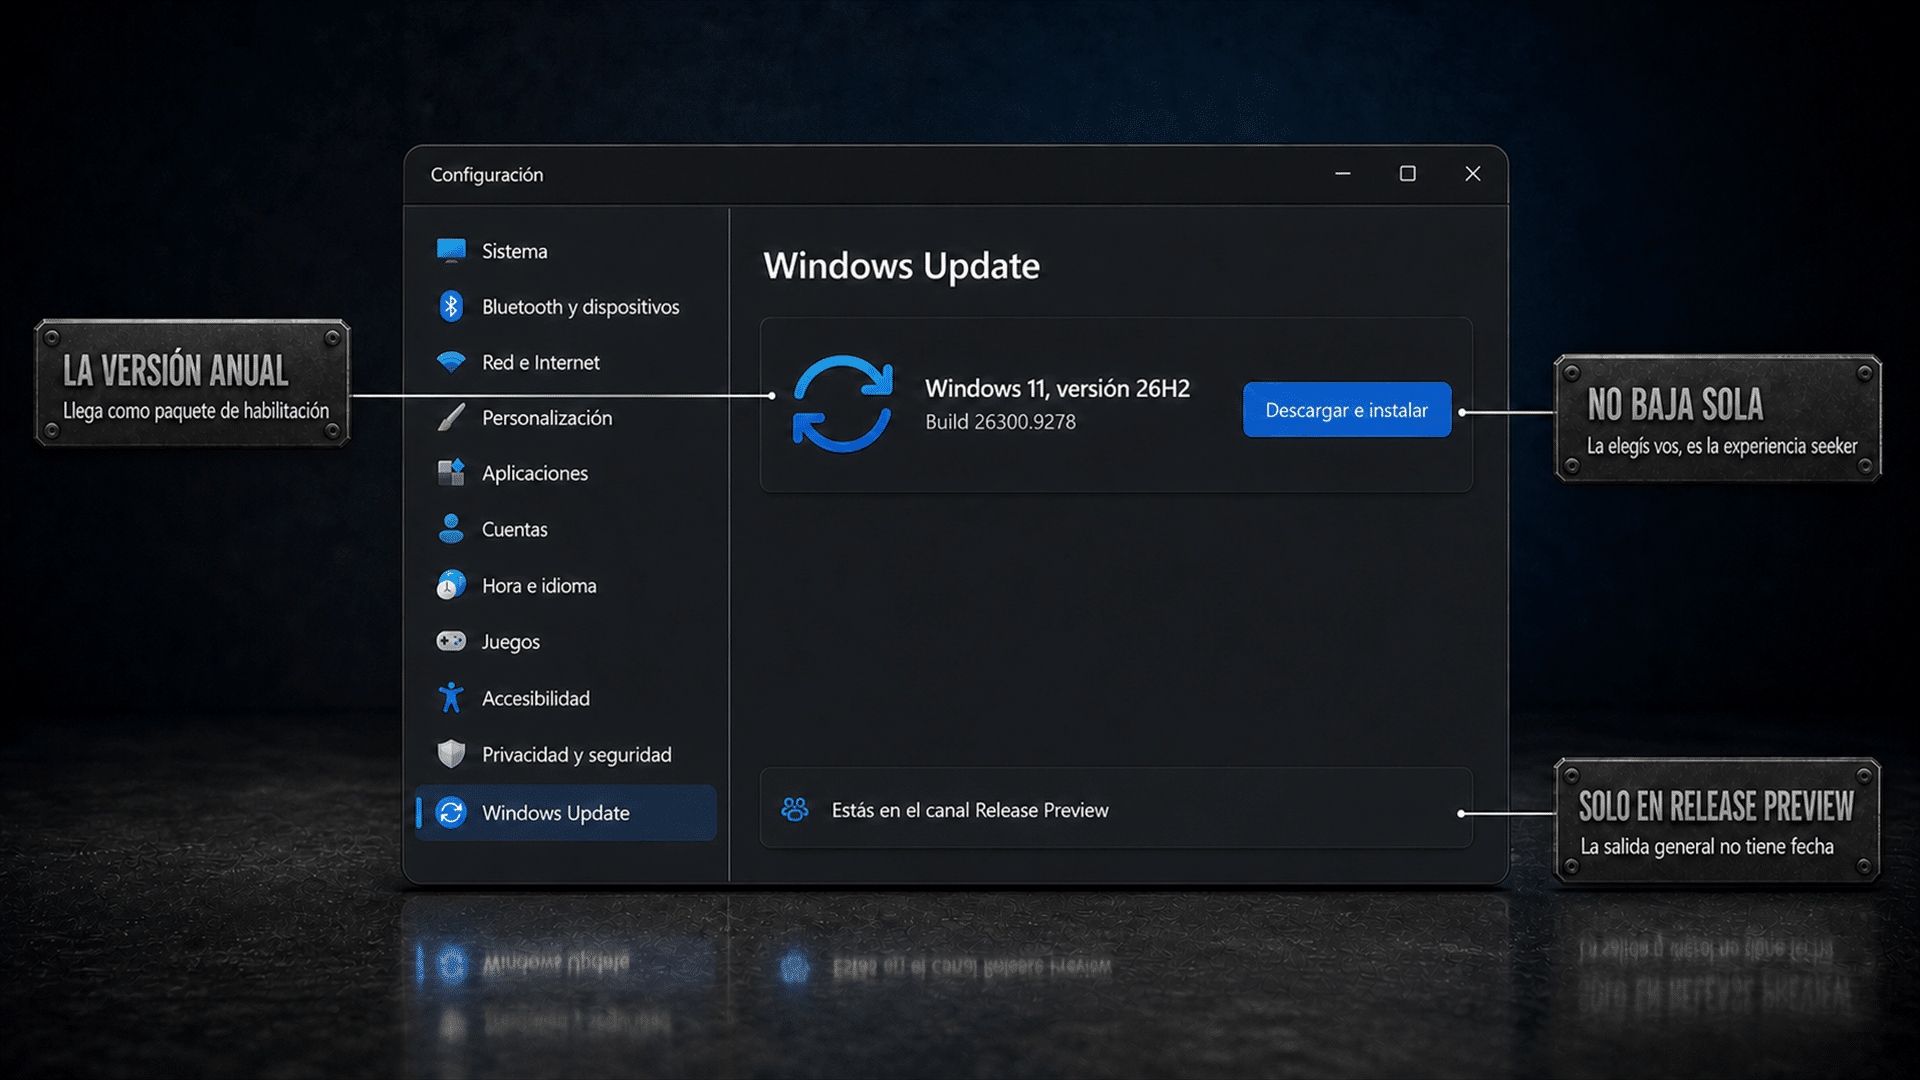Open Accesibilidad settings
The height and width of the screenshot is (1080, 1920).
tap(566, 698)
